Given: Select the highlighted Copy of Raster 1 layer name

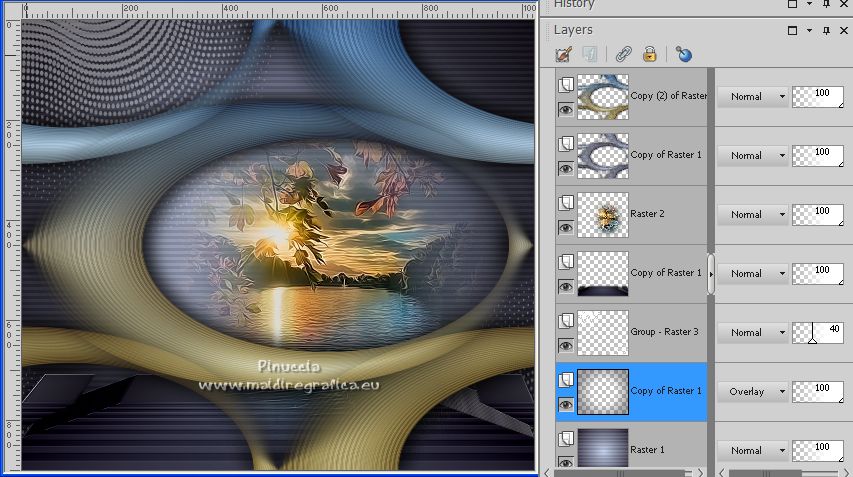Looking at the screenshot, I should point(666,391).
